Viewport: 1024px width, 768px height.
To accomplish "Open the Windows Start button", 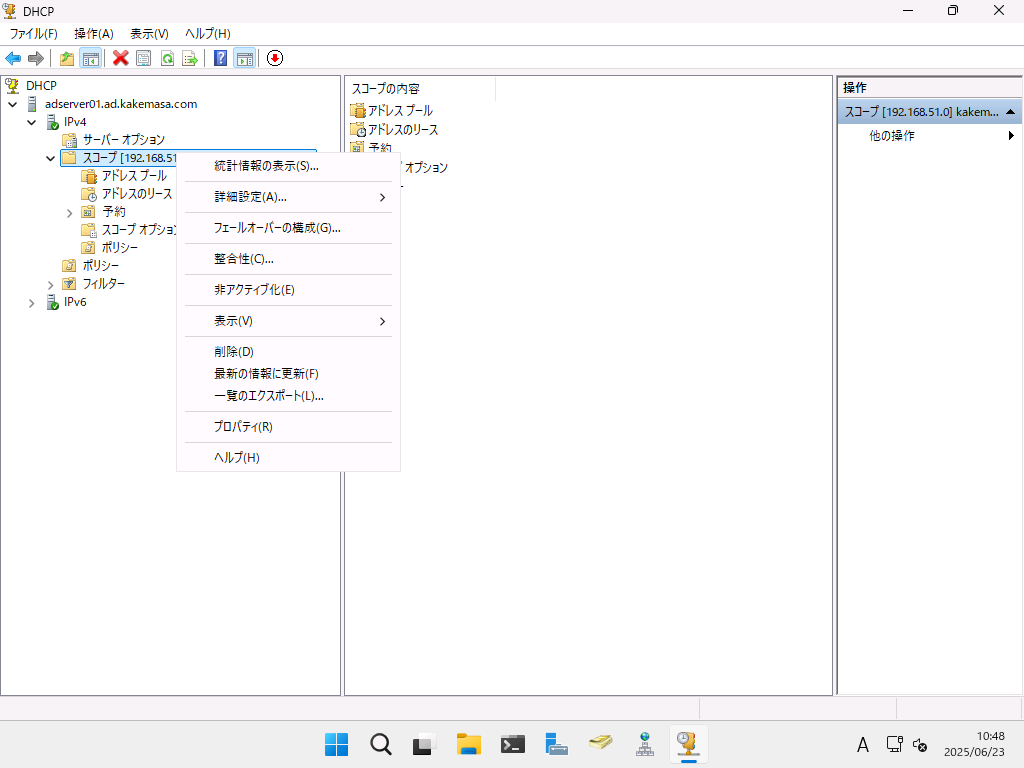I will [x=336, y=744].
